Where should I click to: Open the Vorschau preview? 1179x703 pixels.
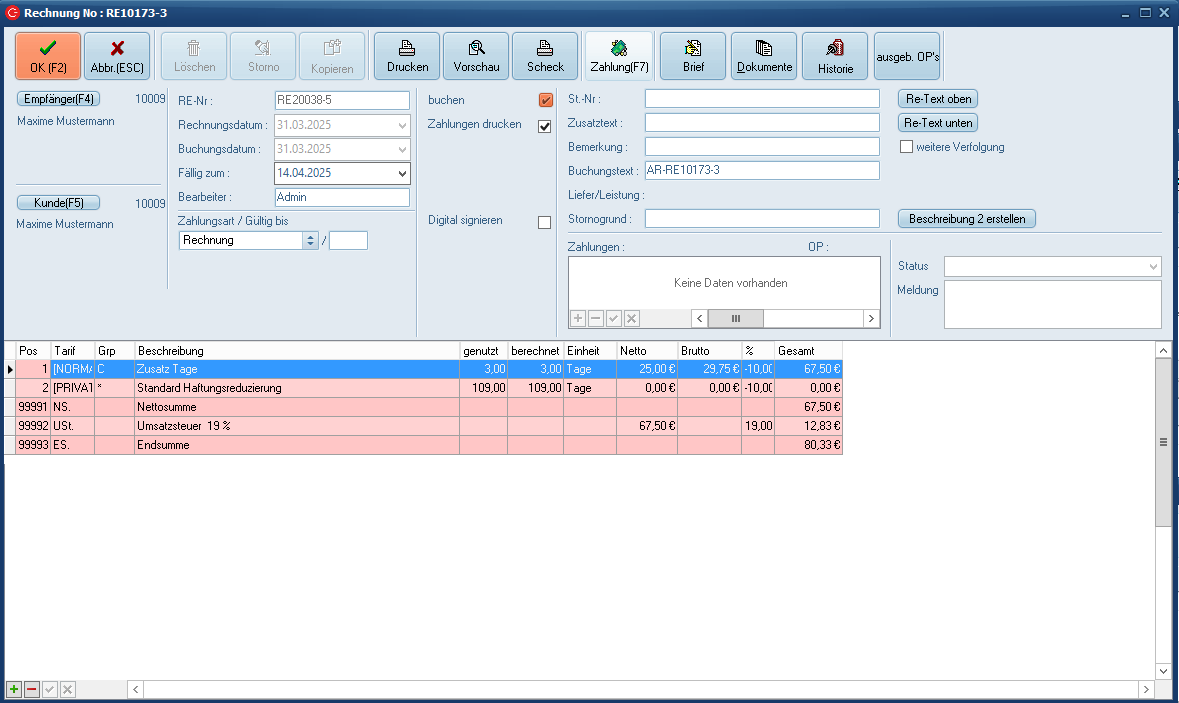[476, 56]
